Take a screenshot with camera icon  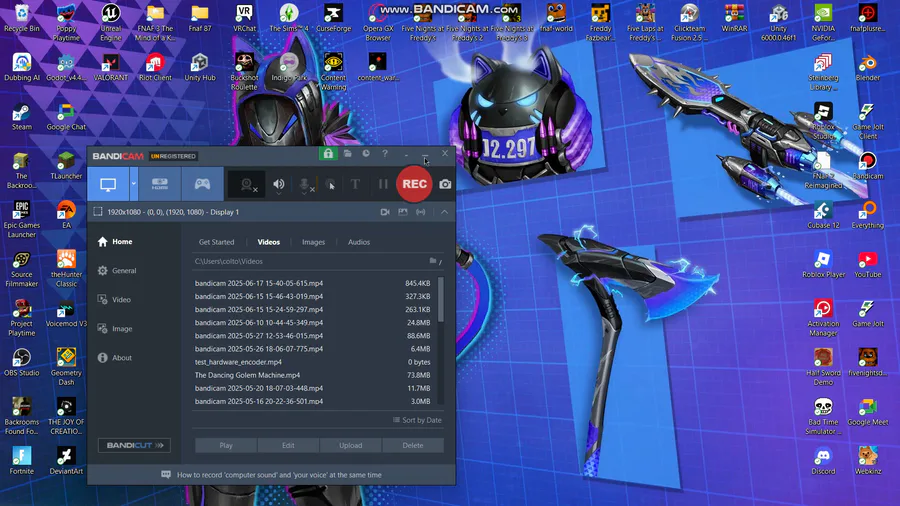(445, 184)
